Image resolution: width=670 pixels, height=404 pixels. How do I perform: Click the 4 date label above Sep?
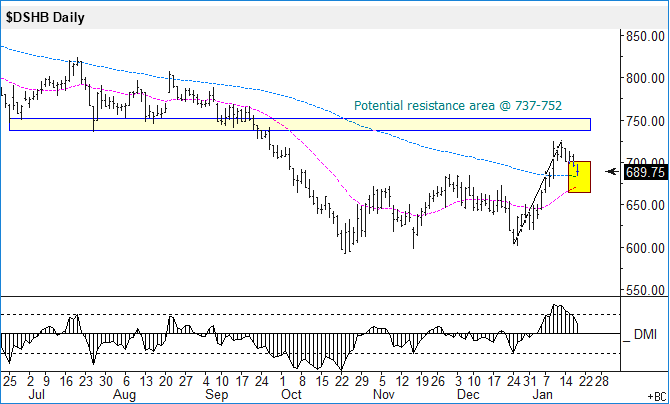(206, 381)
